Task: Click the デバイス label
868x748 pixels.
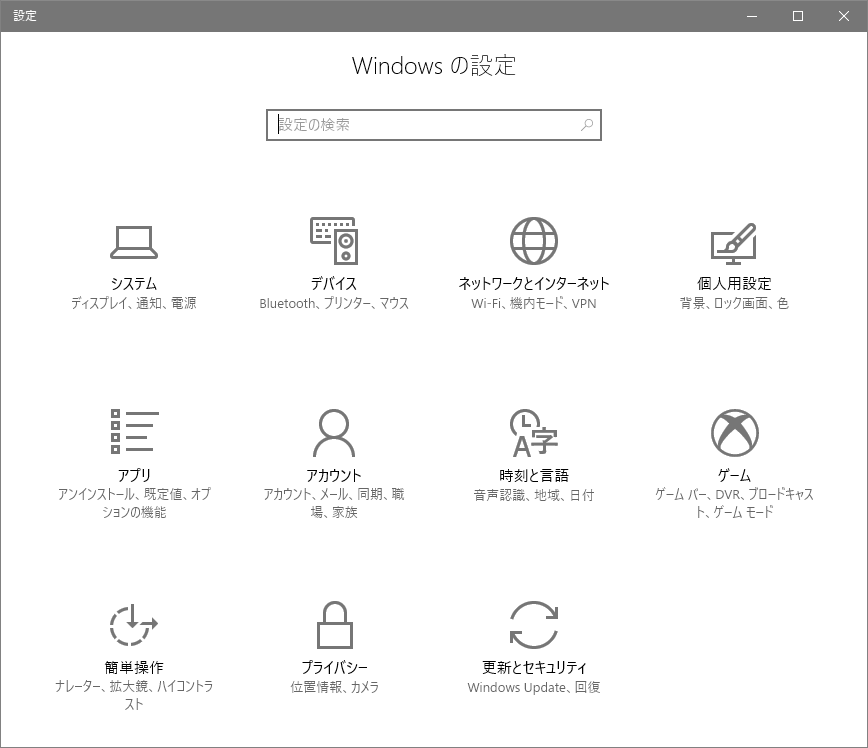Action: point(334,283)
